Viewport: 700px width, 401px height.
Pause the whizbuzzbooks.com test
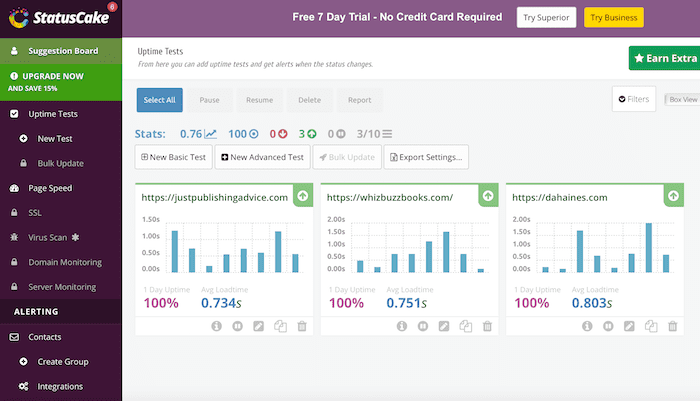click(423, 326)
